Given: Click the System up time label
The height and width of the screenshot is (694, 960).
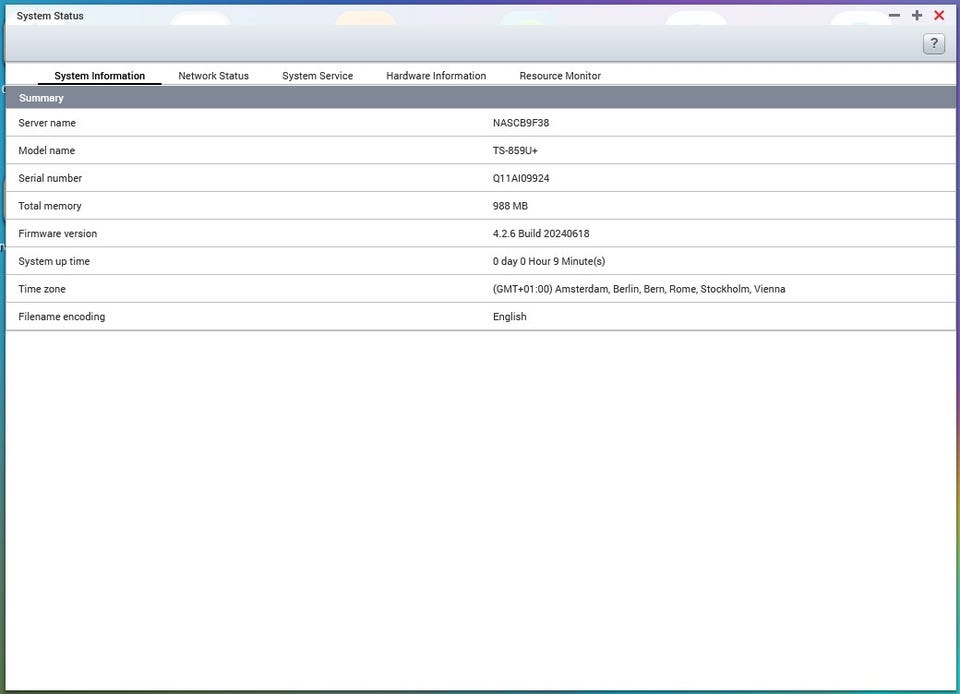Looking at the screenshot, I should click(54, 261).
